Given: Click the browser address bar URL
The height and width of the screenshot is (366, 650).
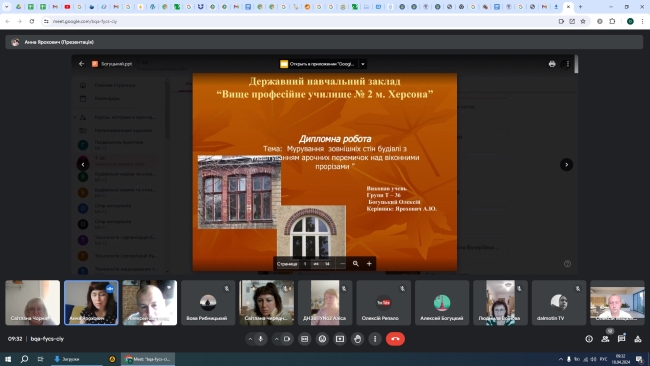Looking at the screenshot, I should 85,21.
